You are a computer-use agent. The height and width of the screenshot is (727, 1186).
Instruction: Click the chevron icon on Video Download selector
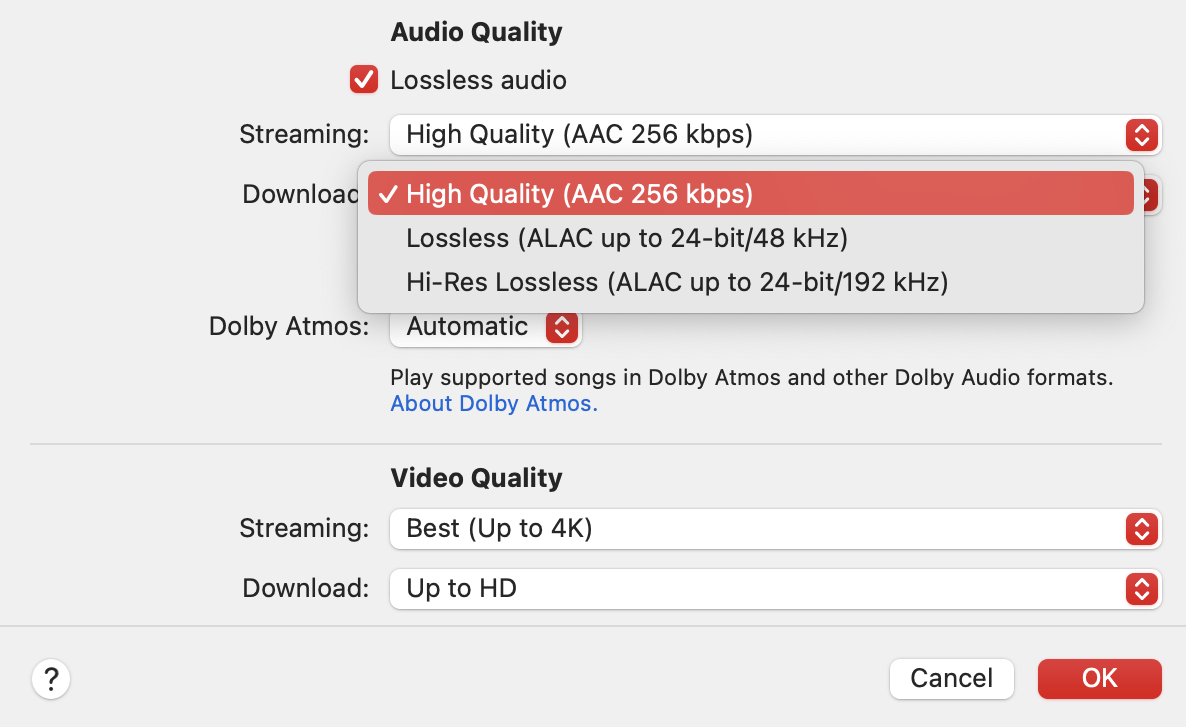coord(1141,589)
